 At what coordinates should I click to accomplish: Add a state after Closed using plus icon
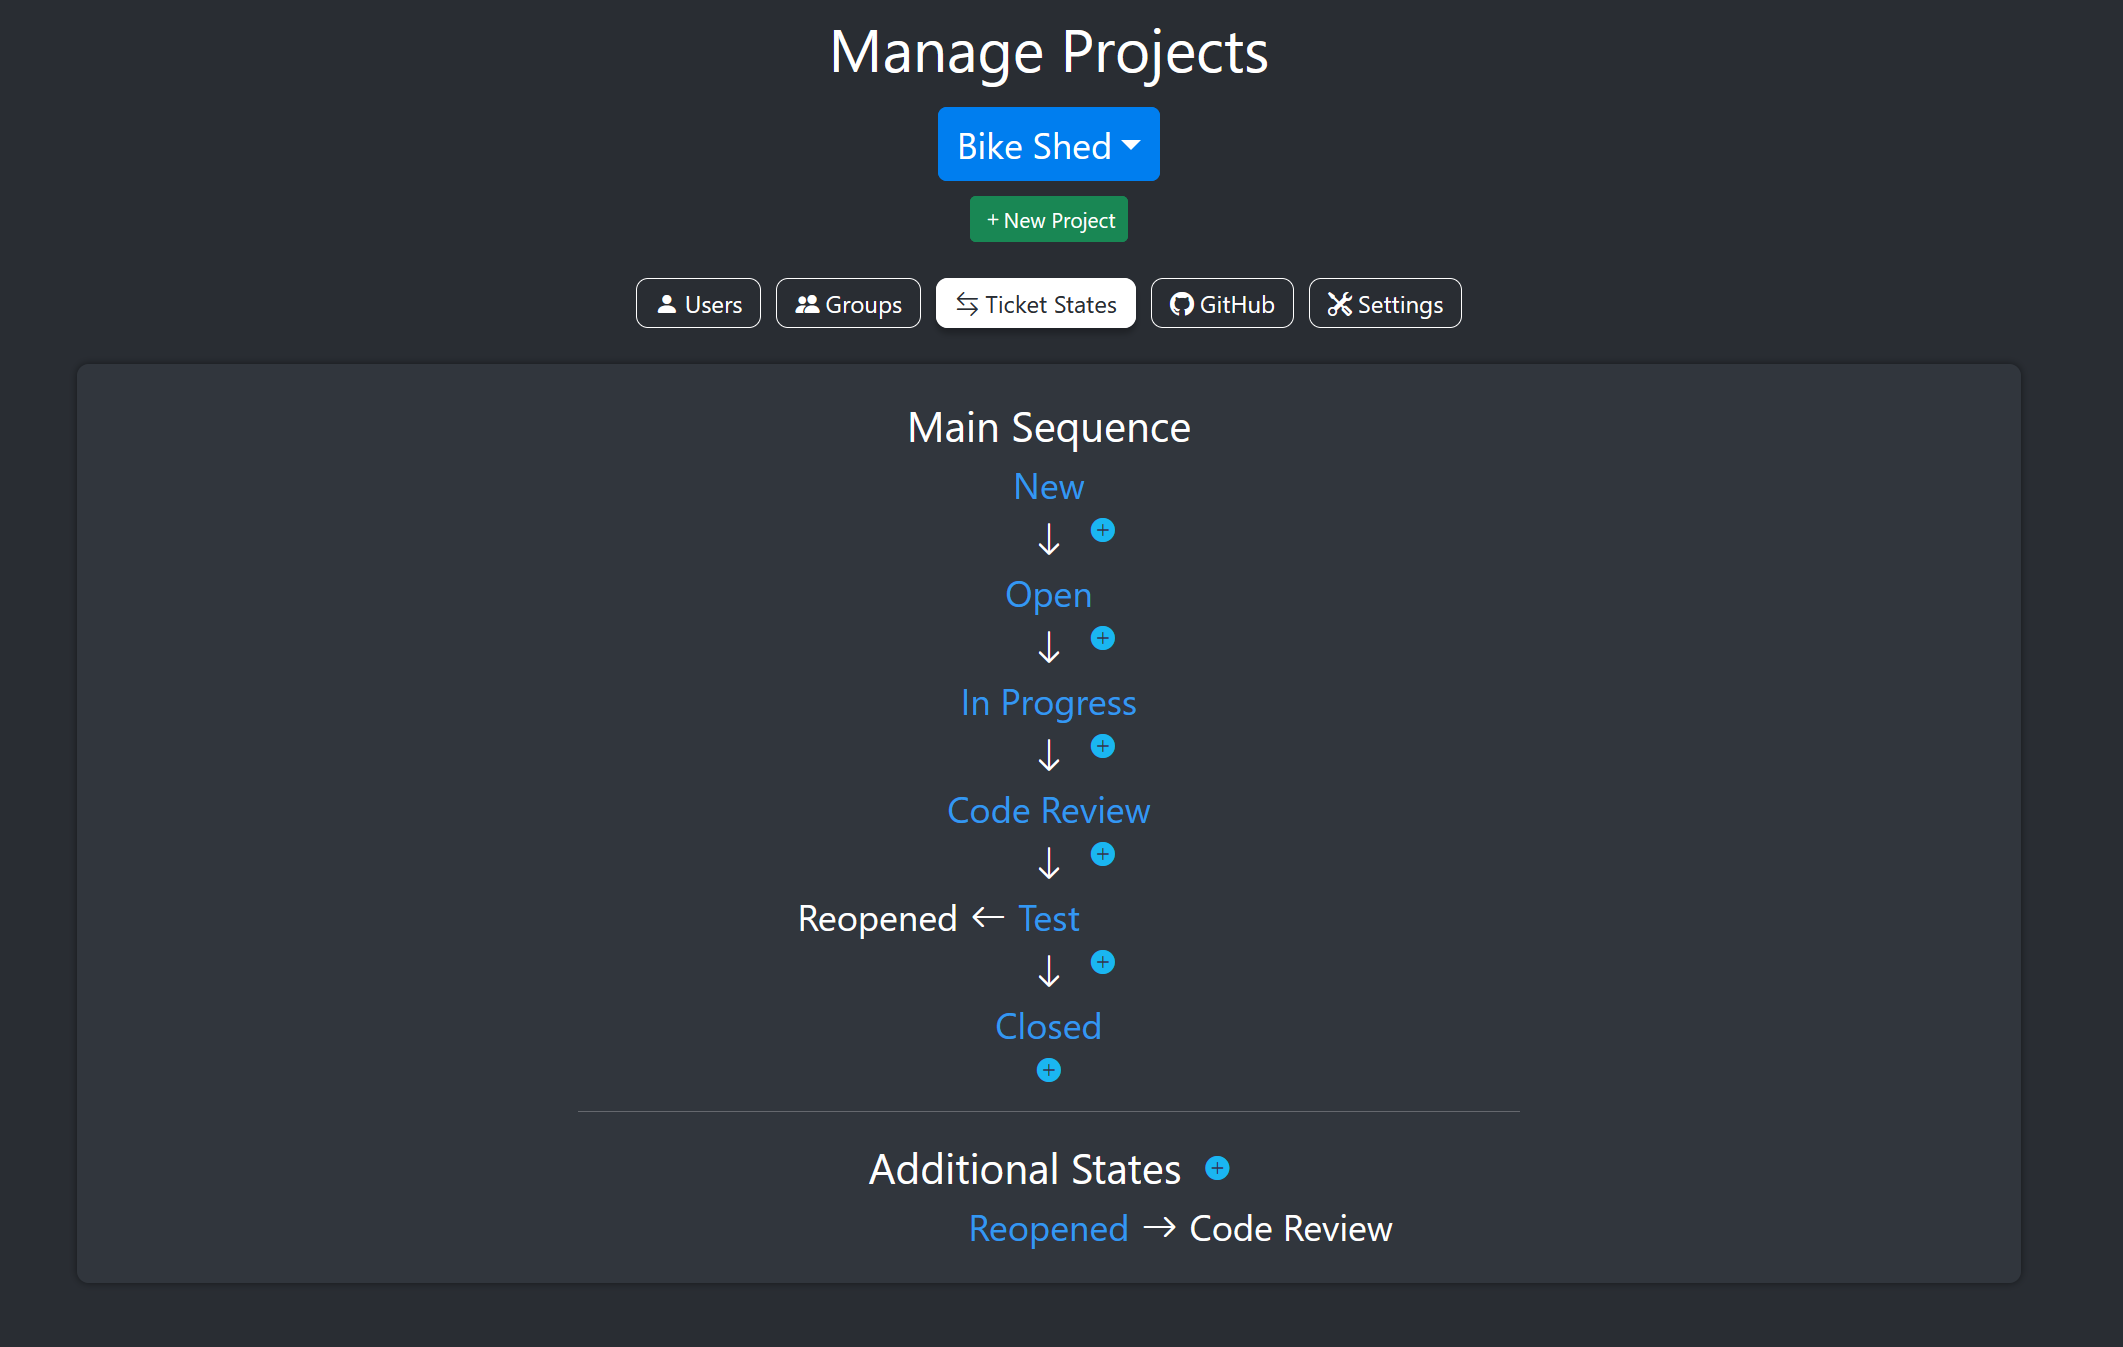pyautogui.click(x=1048, y=1070)
